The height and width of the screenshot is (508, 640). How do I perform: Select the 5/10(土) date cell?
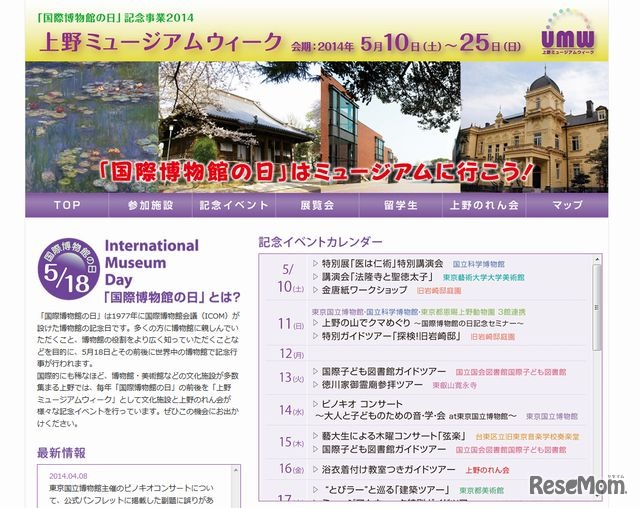(290, 277)
